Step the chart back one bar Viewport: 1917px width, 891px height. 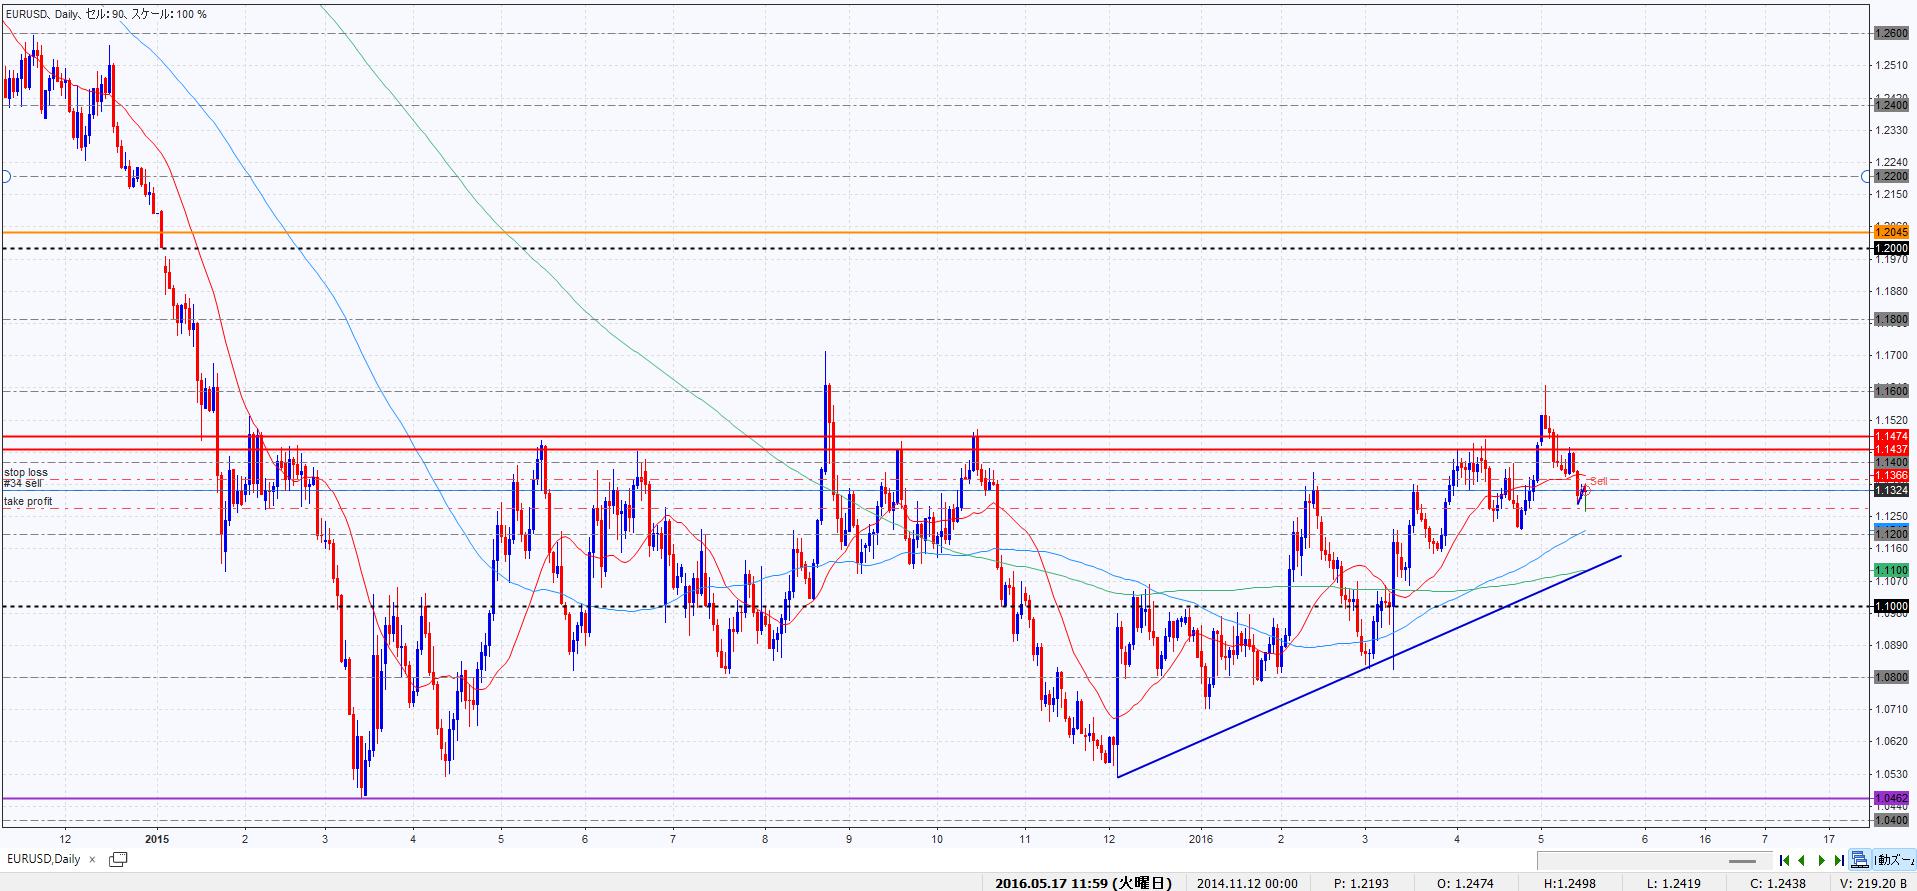pyautogui.click(x=1802, y=860)
